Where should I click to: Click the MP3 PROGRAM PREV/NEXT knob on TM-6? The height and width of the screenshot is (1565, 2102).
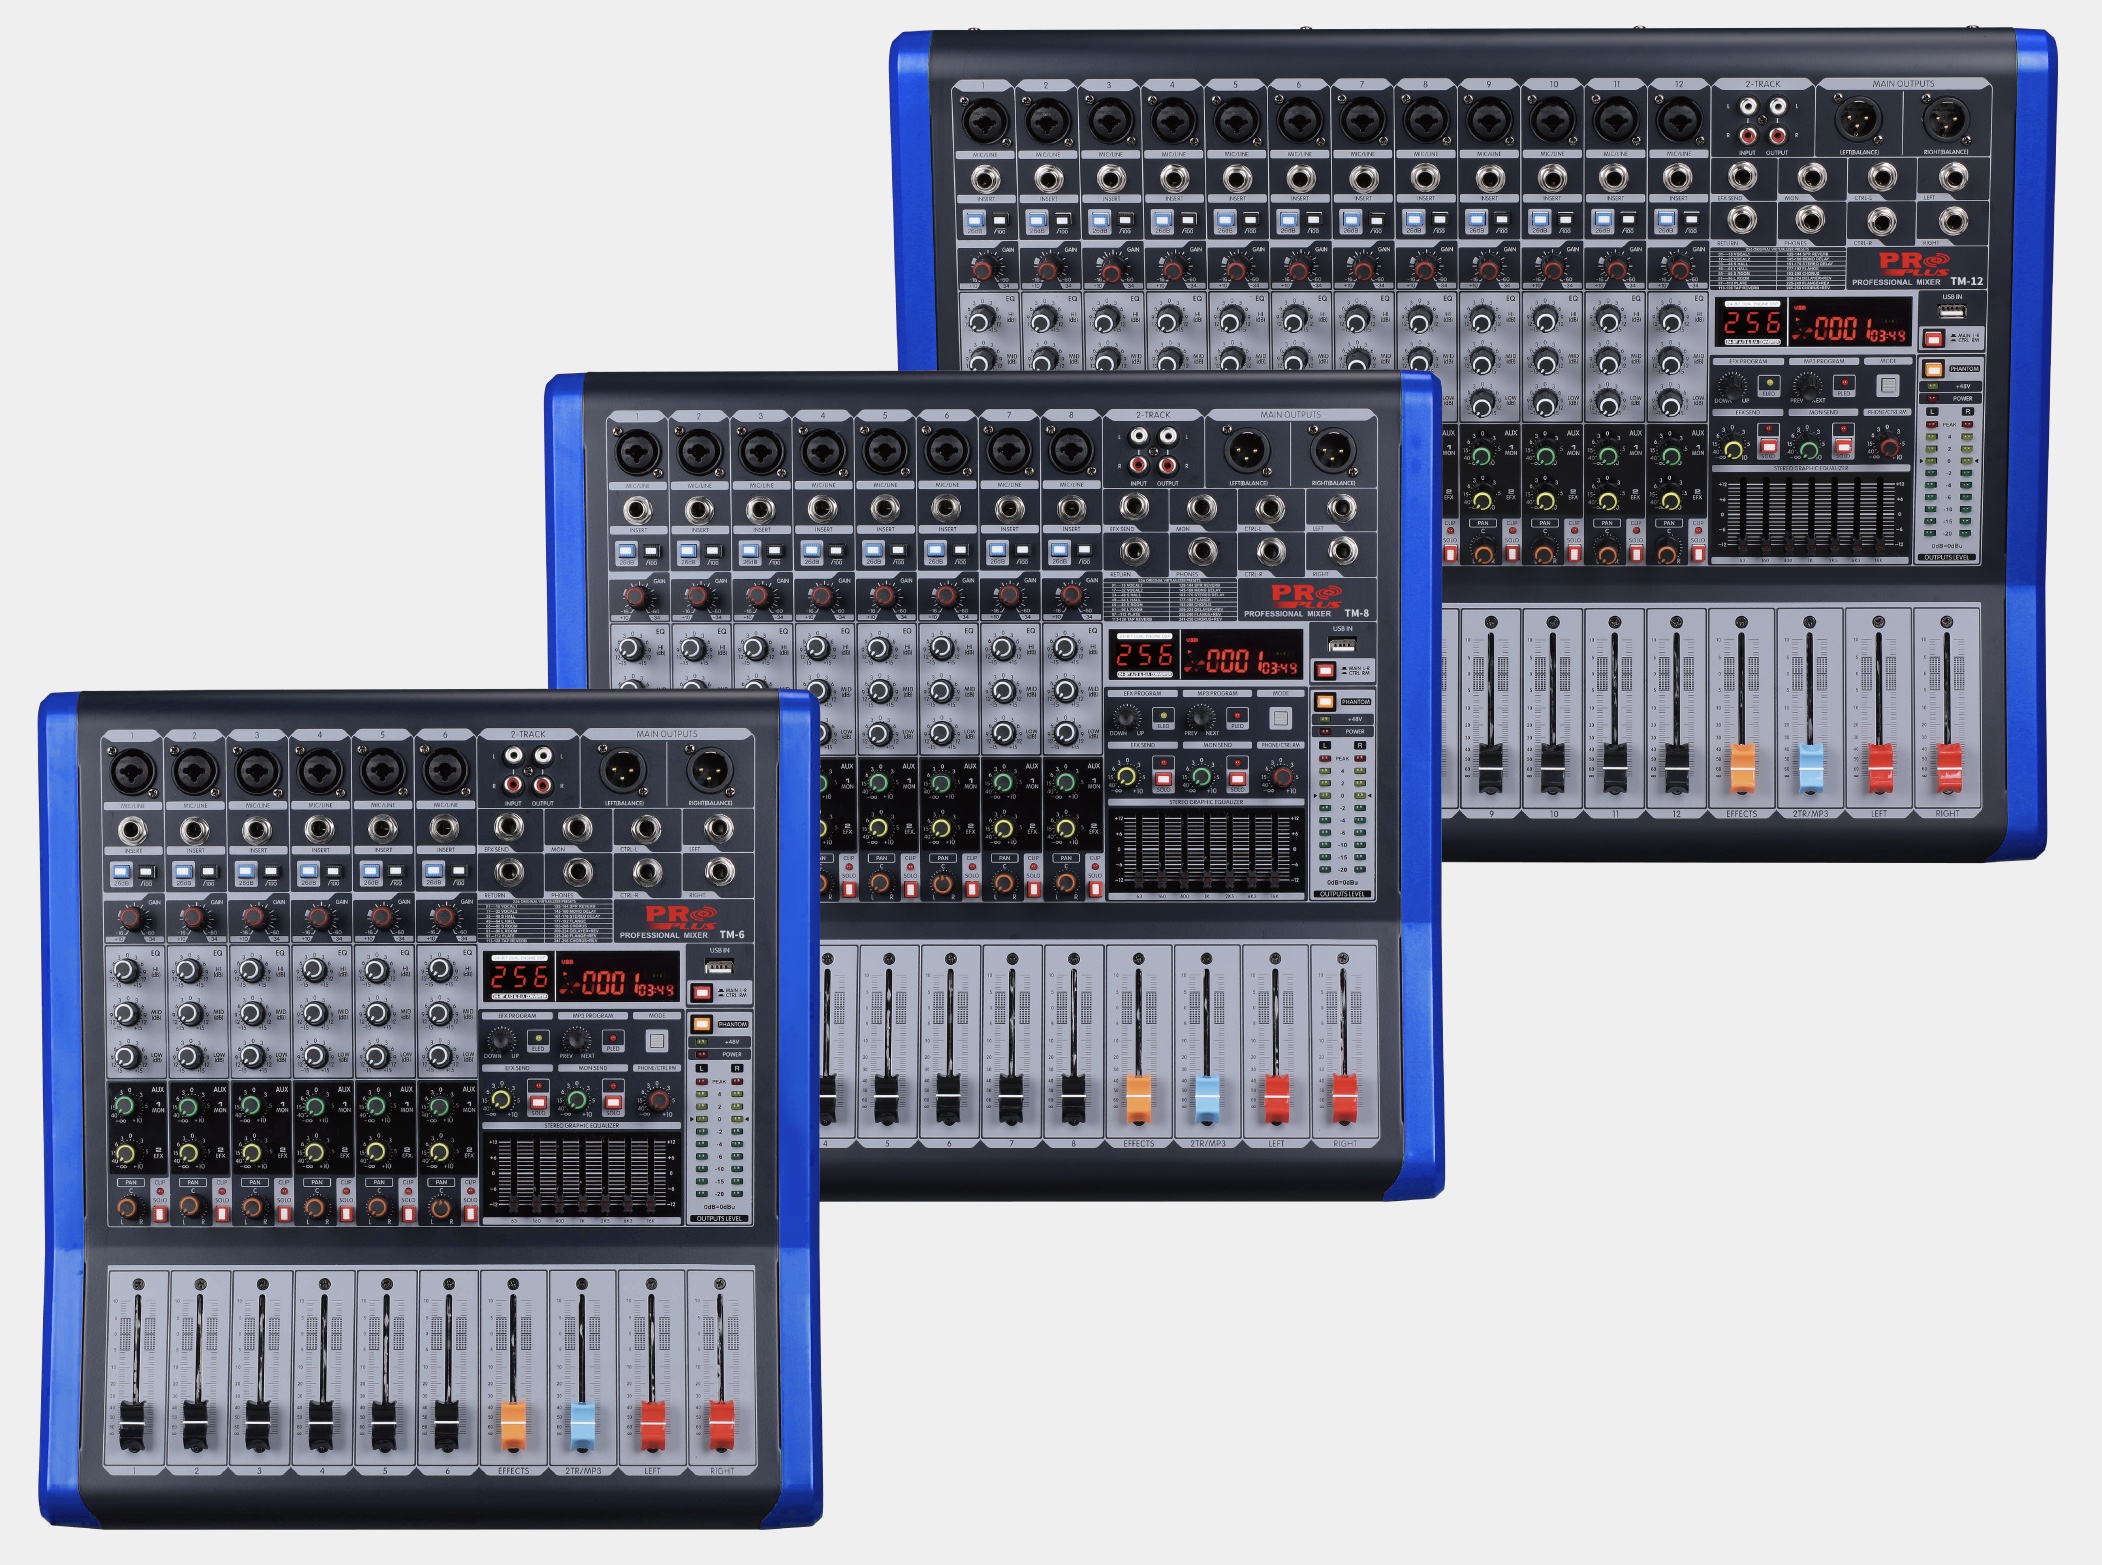pos(576,1039)
